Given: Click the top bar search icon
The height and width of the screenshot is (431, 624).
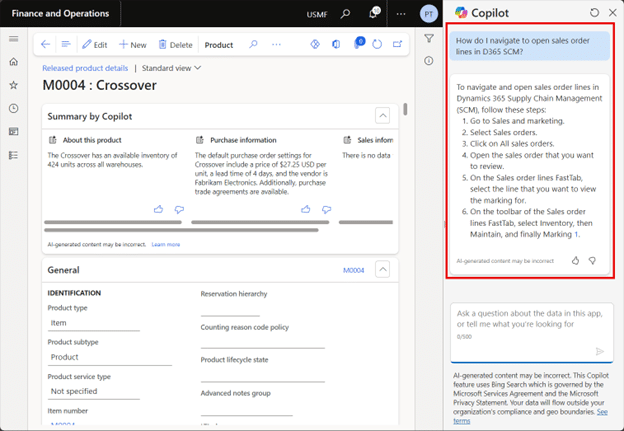Looking at the screenshot, I should (345, 14).
